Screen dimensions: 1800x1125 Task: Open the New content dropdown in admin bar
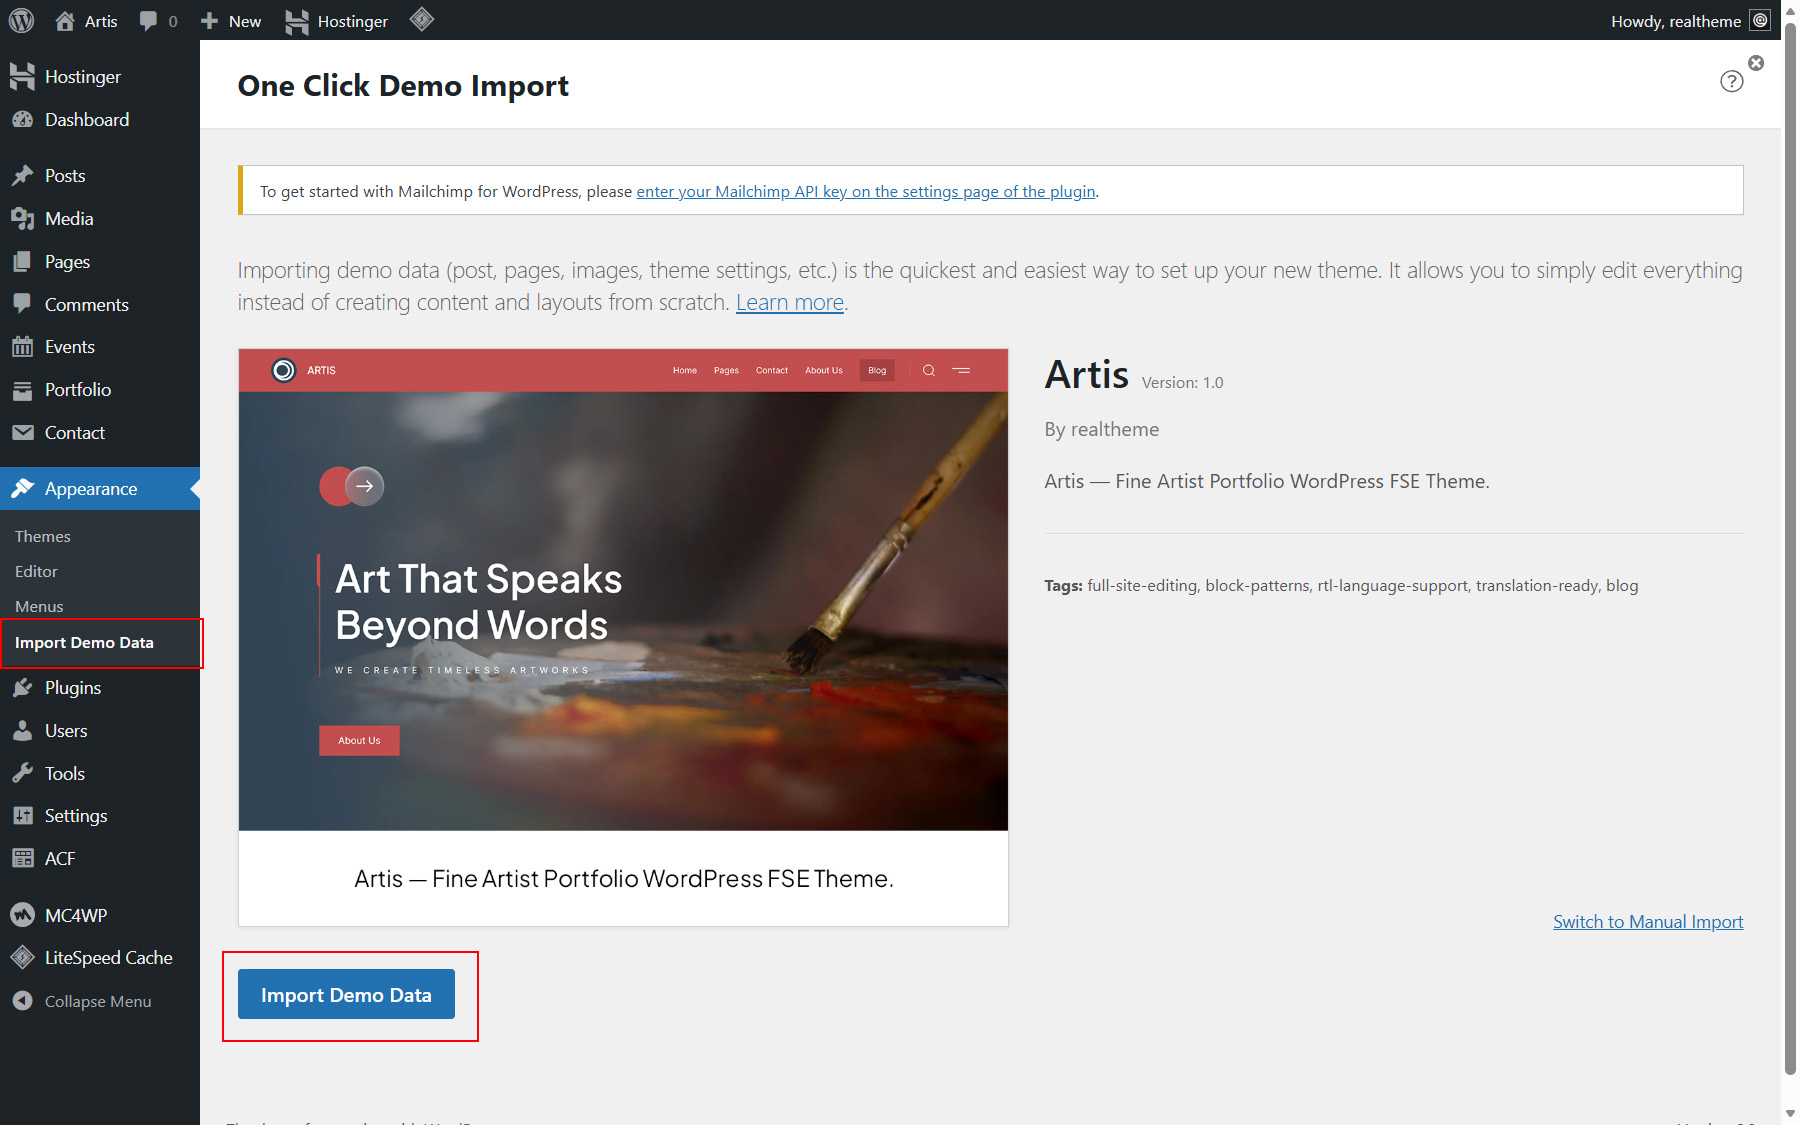(231, 21)
